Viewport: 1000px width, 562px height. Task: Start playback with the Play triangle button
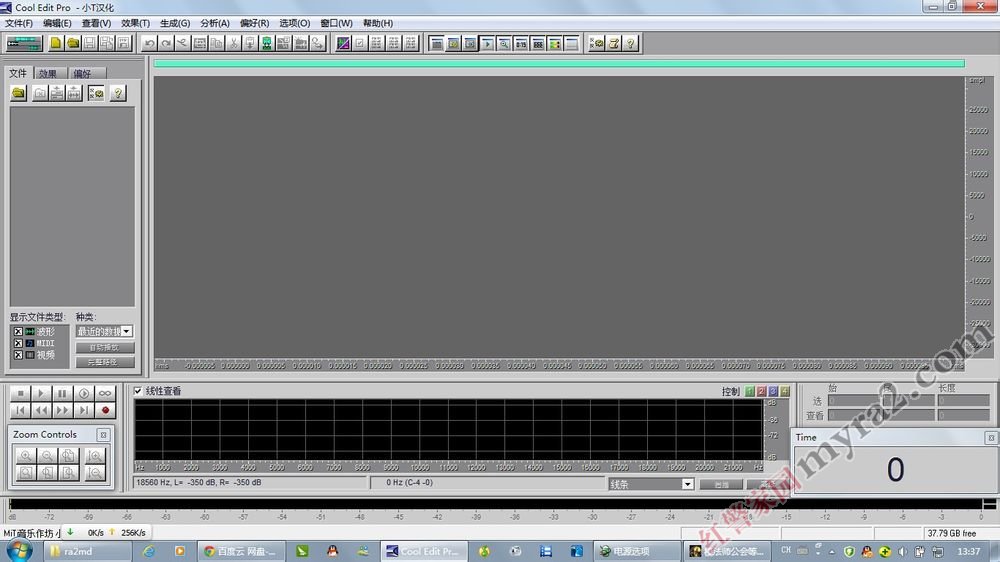[41, 394]
